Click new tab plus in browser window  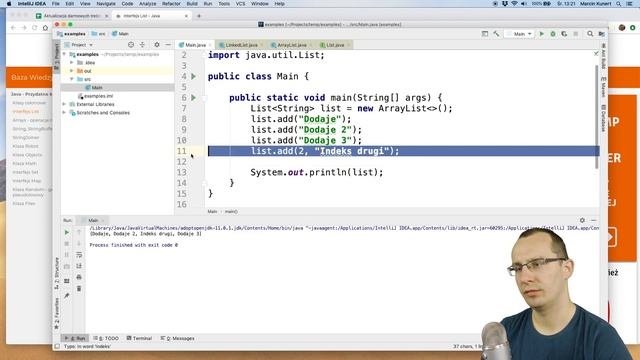coord(199,16)
